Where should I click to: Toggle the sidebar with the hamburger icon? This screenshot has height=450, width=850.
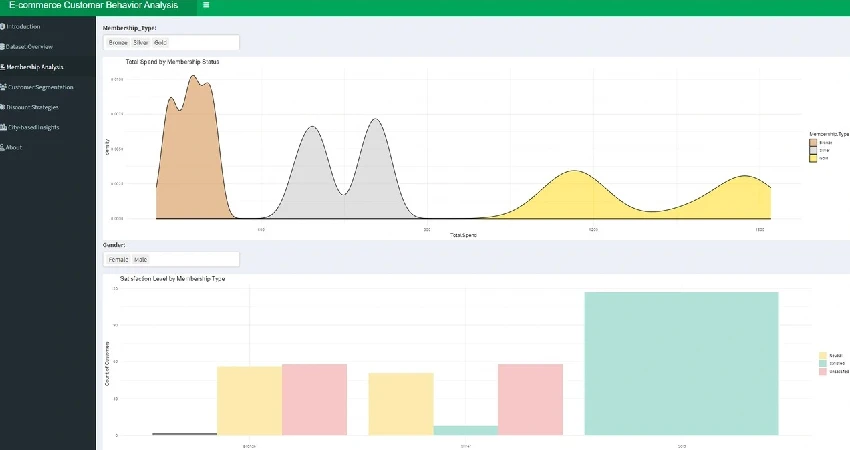[x=206, y=5]
